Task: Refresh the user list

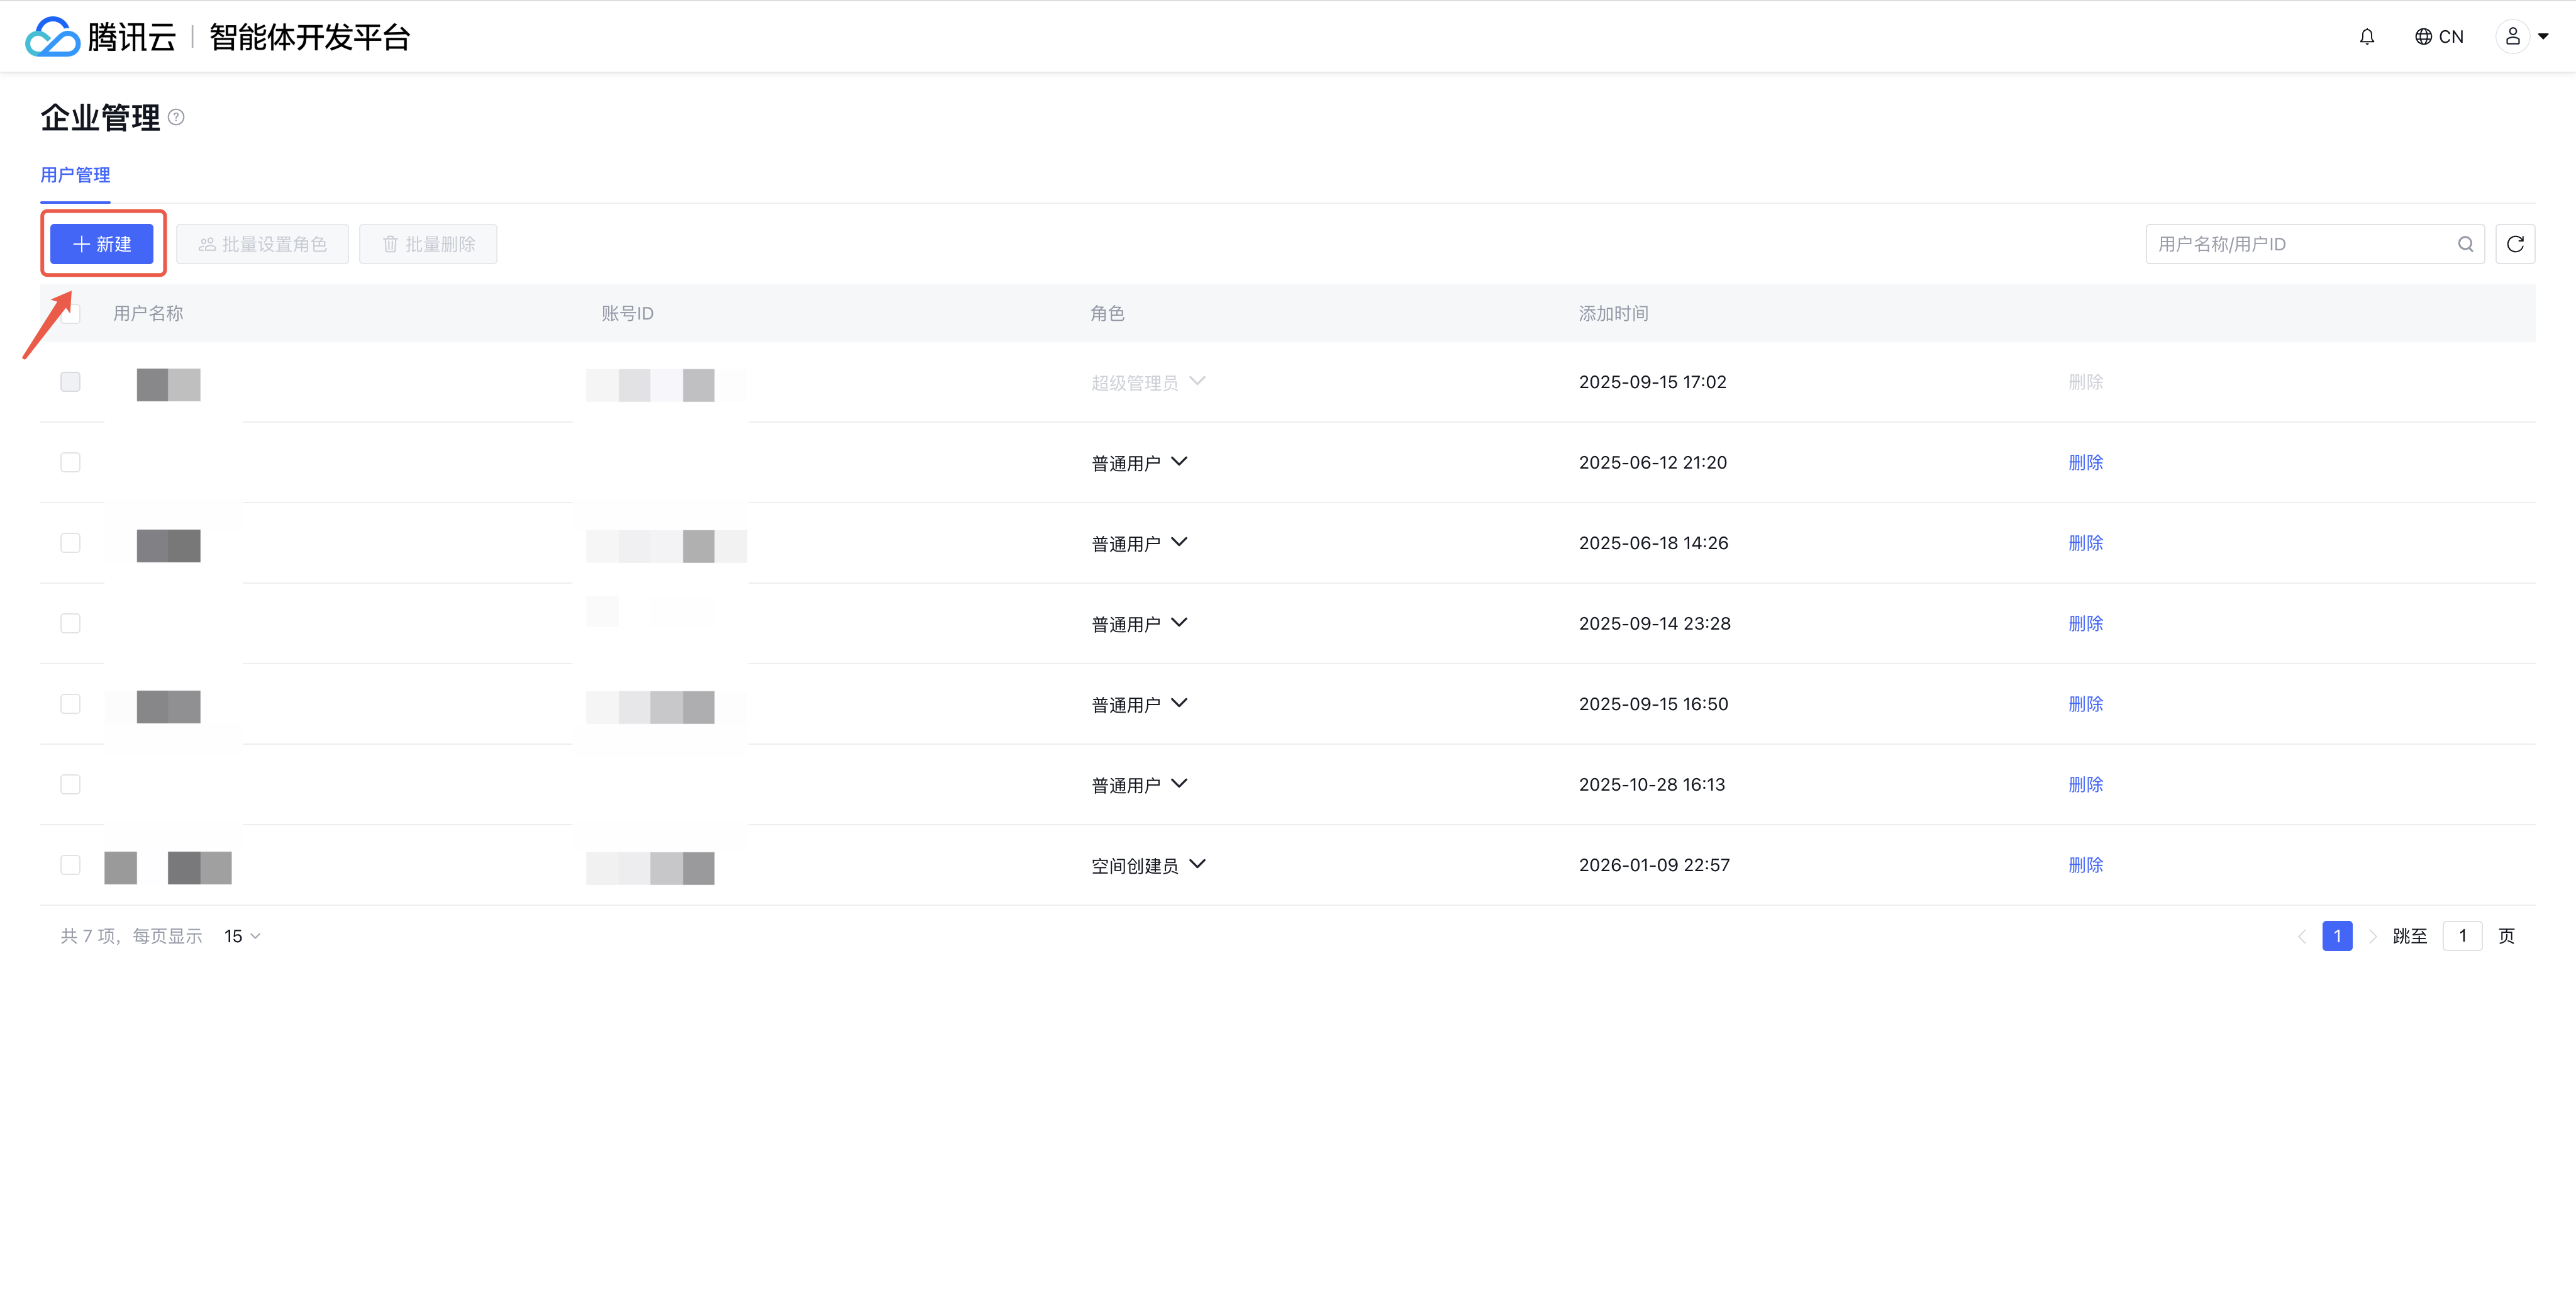Action: [x=2515, y=244]
